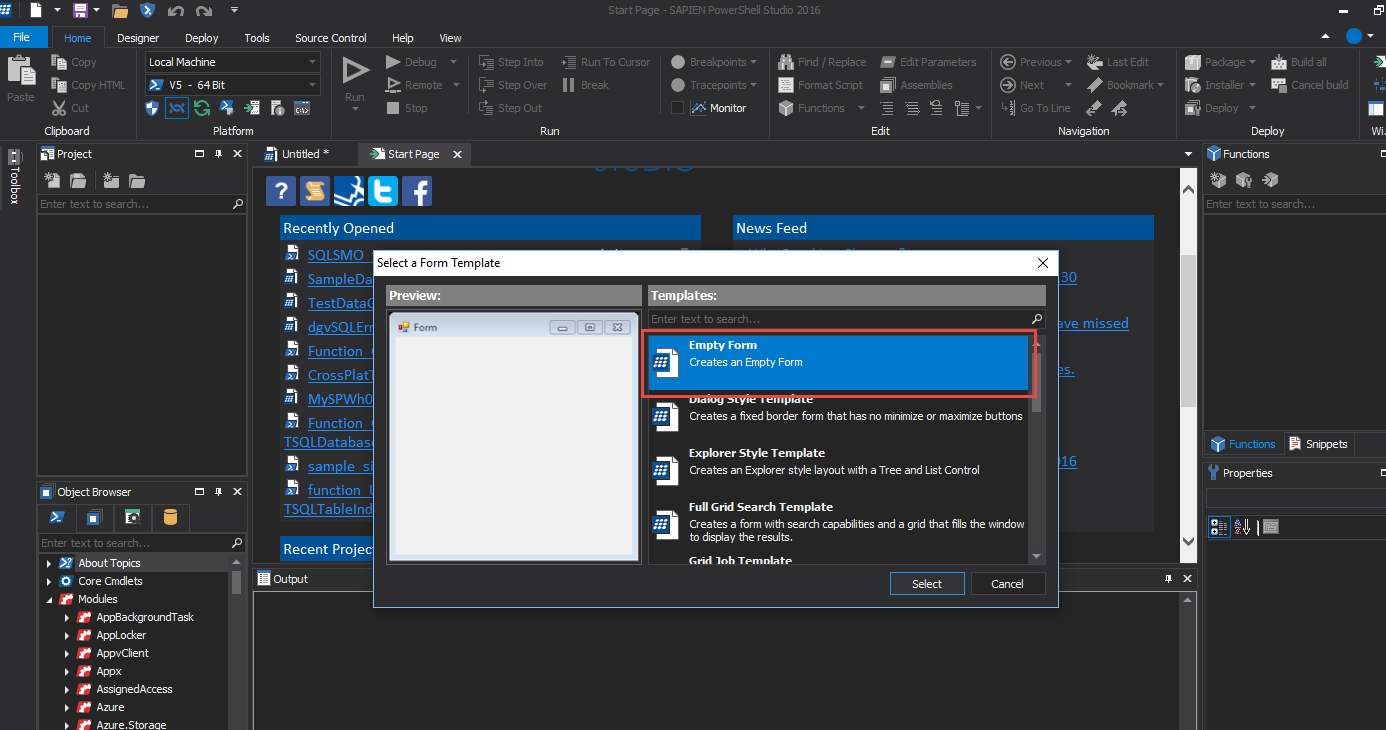1386x730 pixels.
Task: Click the database cylinder icon in Object Browser
Action: (x=170, y=517)
